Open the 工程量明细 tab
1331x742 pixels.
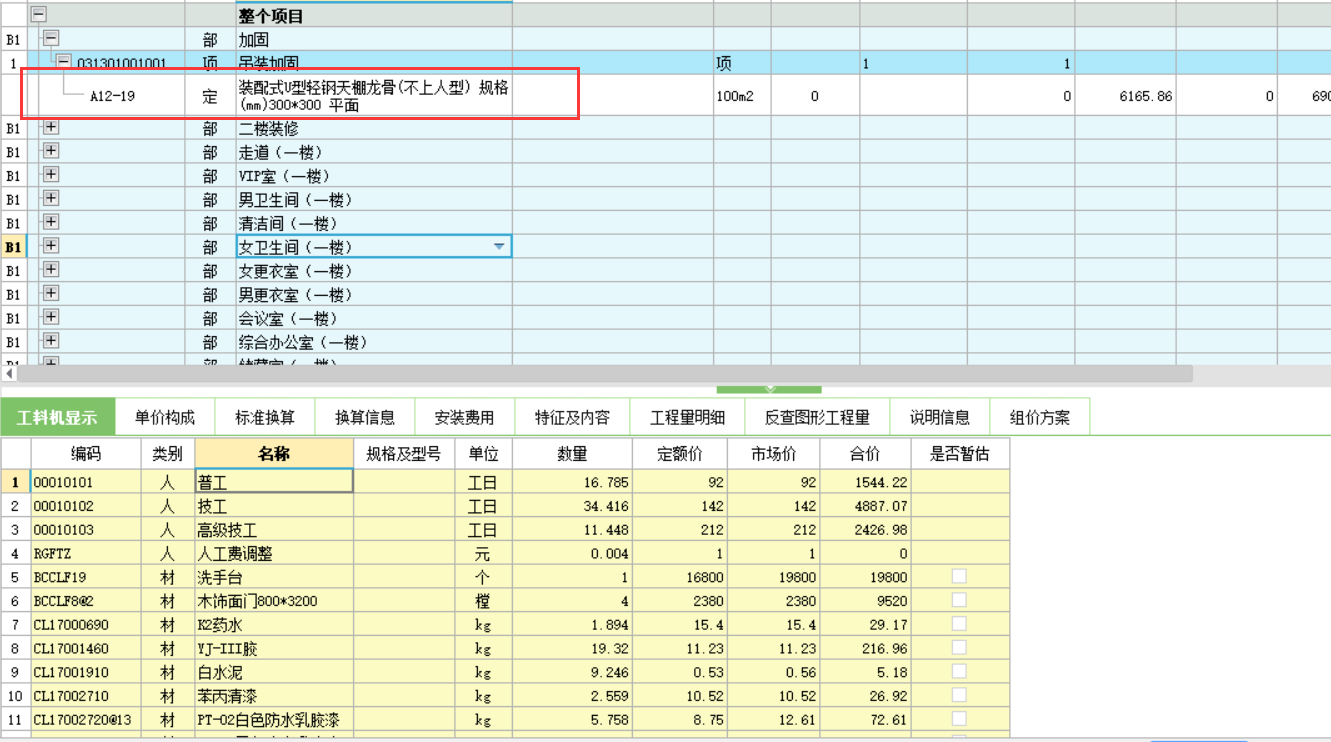pyautogui.click(x=687, y=417)
